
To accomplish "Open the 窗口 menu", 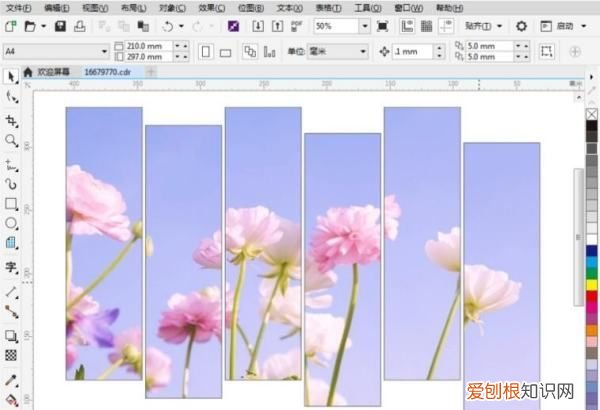I will (x=408, y=8).
